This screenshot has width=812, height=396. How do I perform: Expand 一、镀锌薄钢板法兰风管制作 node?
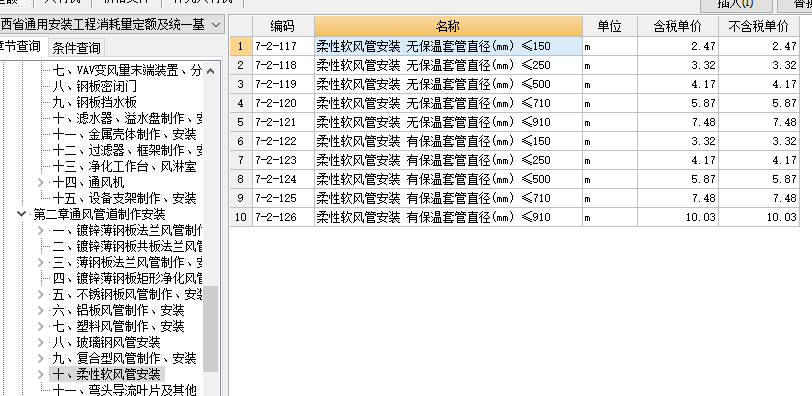(41, 230)
